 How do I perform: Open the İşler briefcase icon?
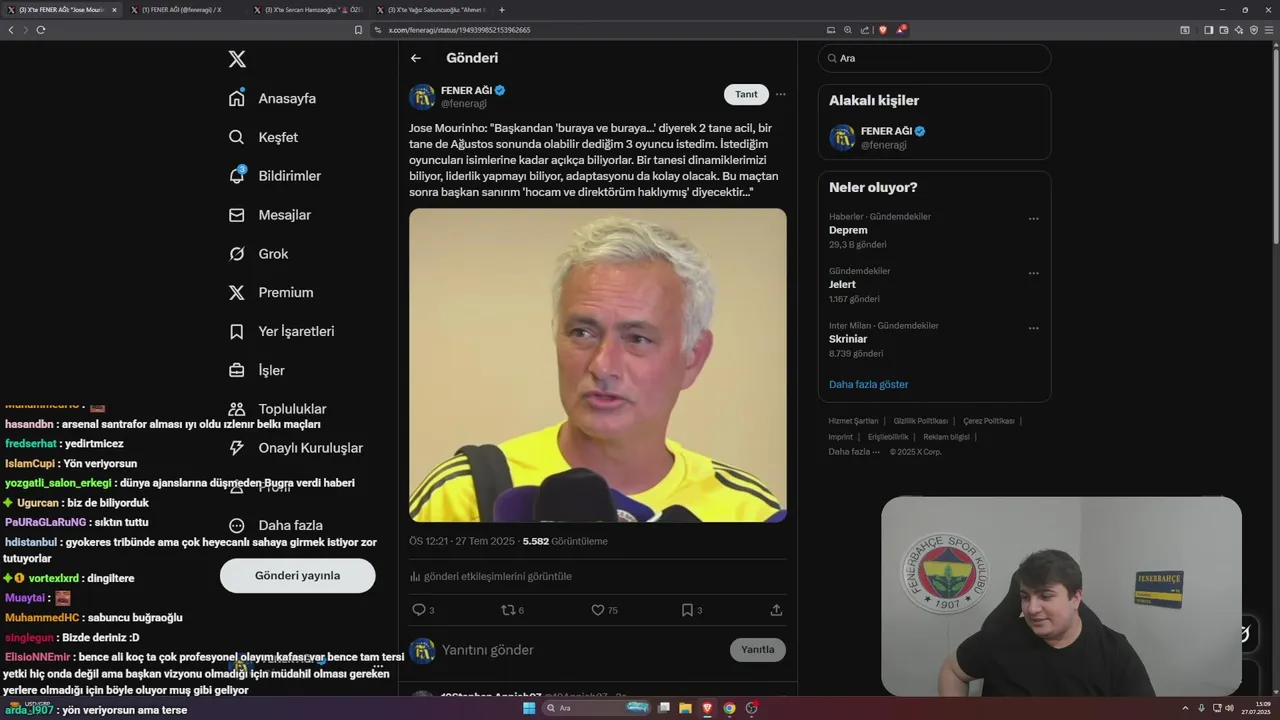click(237, 370)
